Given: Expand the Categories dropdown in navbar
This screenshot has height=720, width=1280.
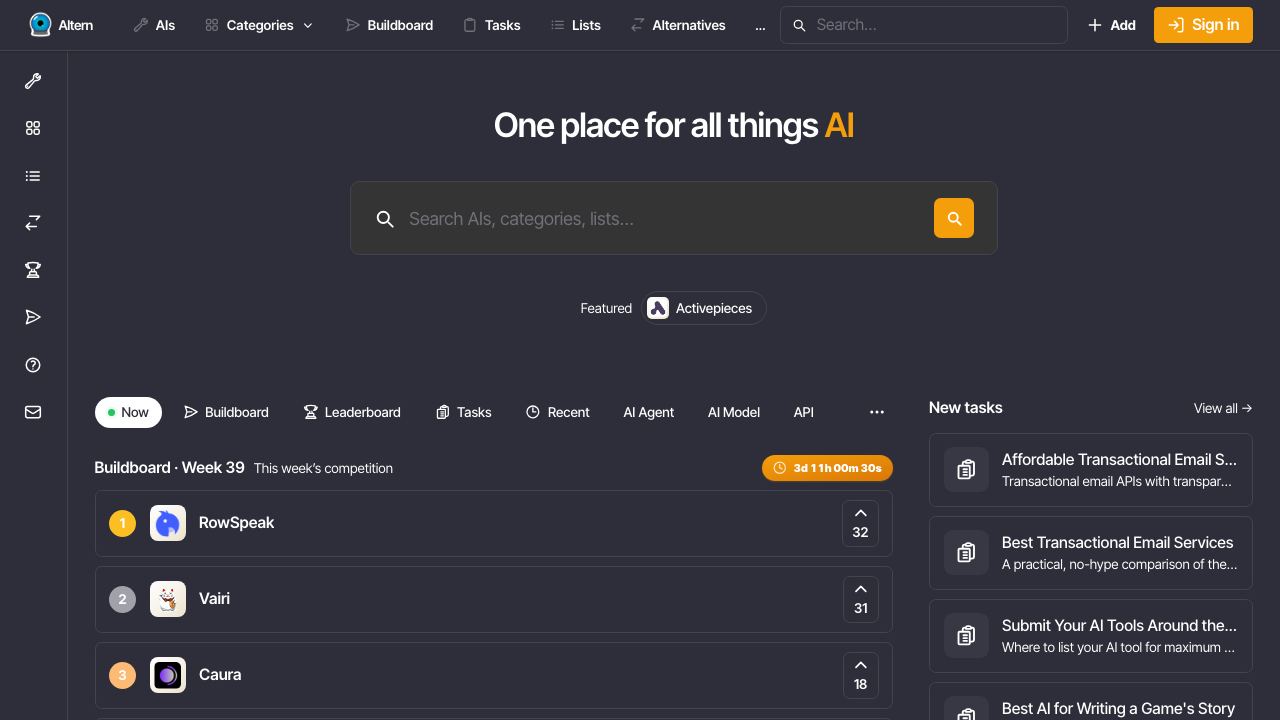Looking at the screenshot, I should coord(259,25).
